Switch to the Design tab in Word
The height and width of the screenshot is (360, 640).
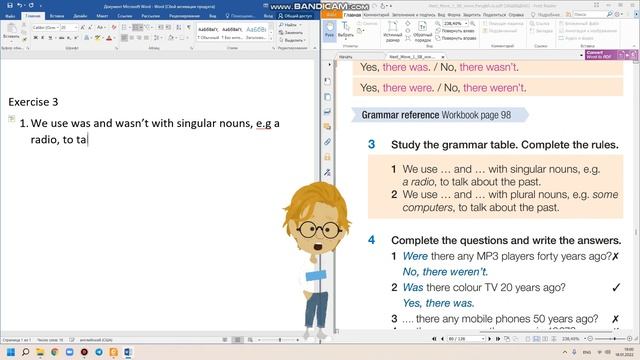[80, 16]
